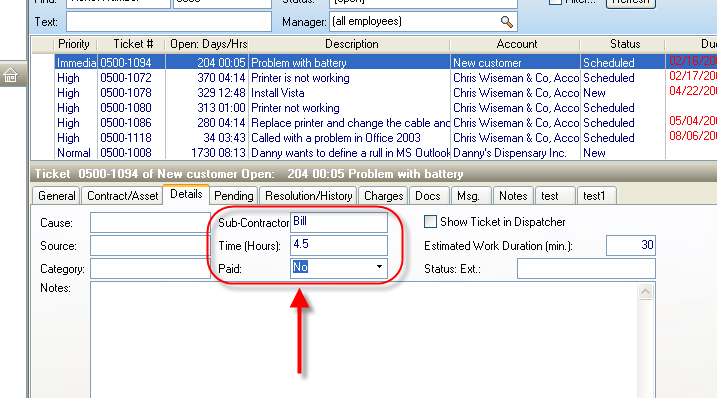Screen dimensions: 717x398
Task: Enable Show Ticket in Dispatcher checkbox
Action: pyautogui.click(x=430, y=222)
